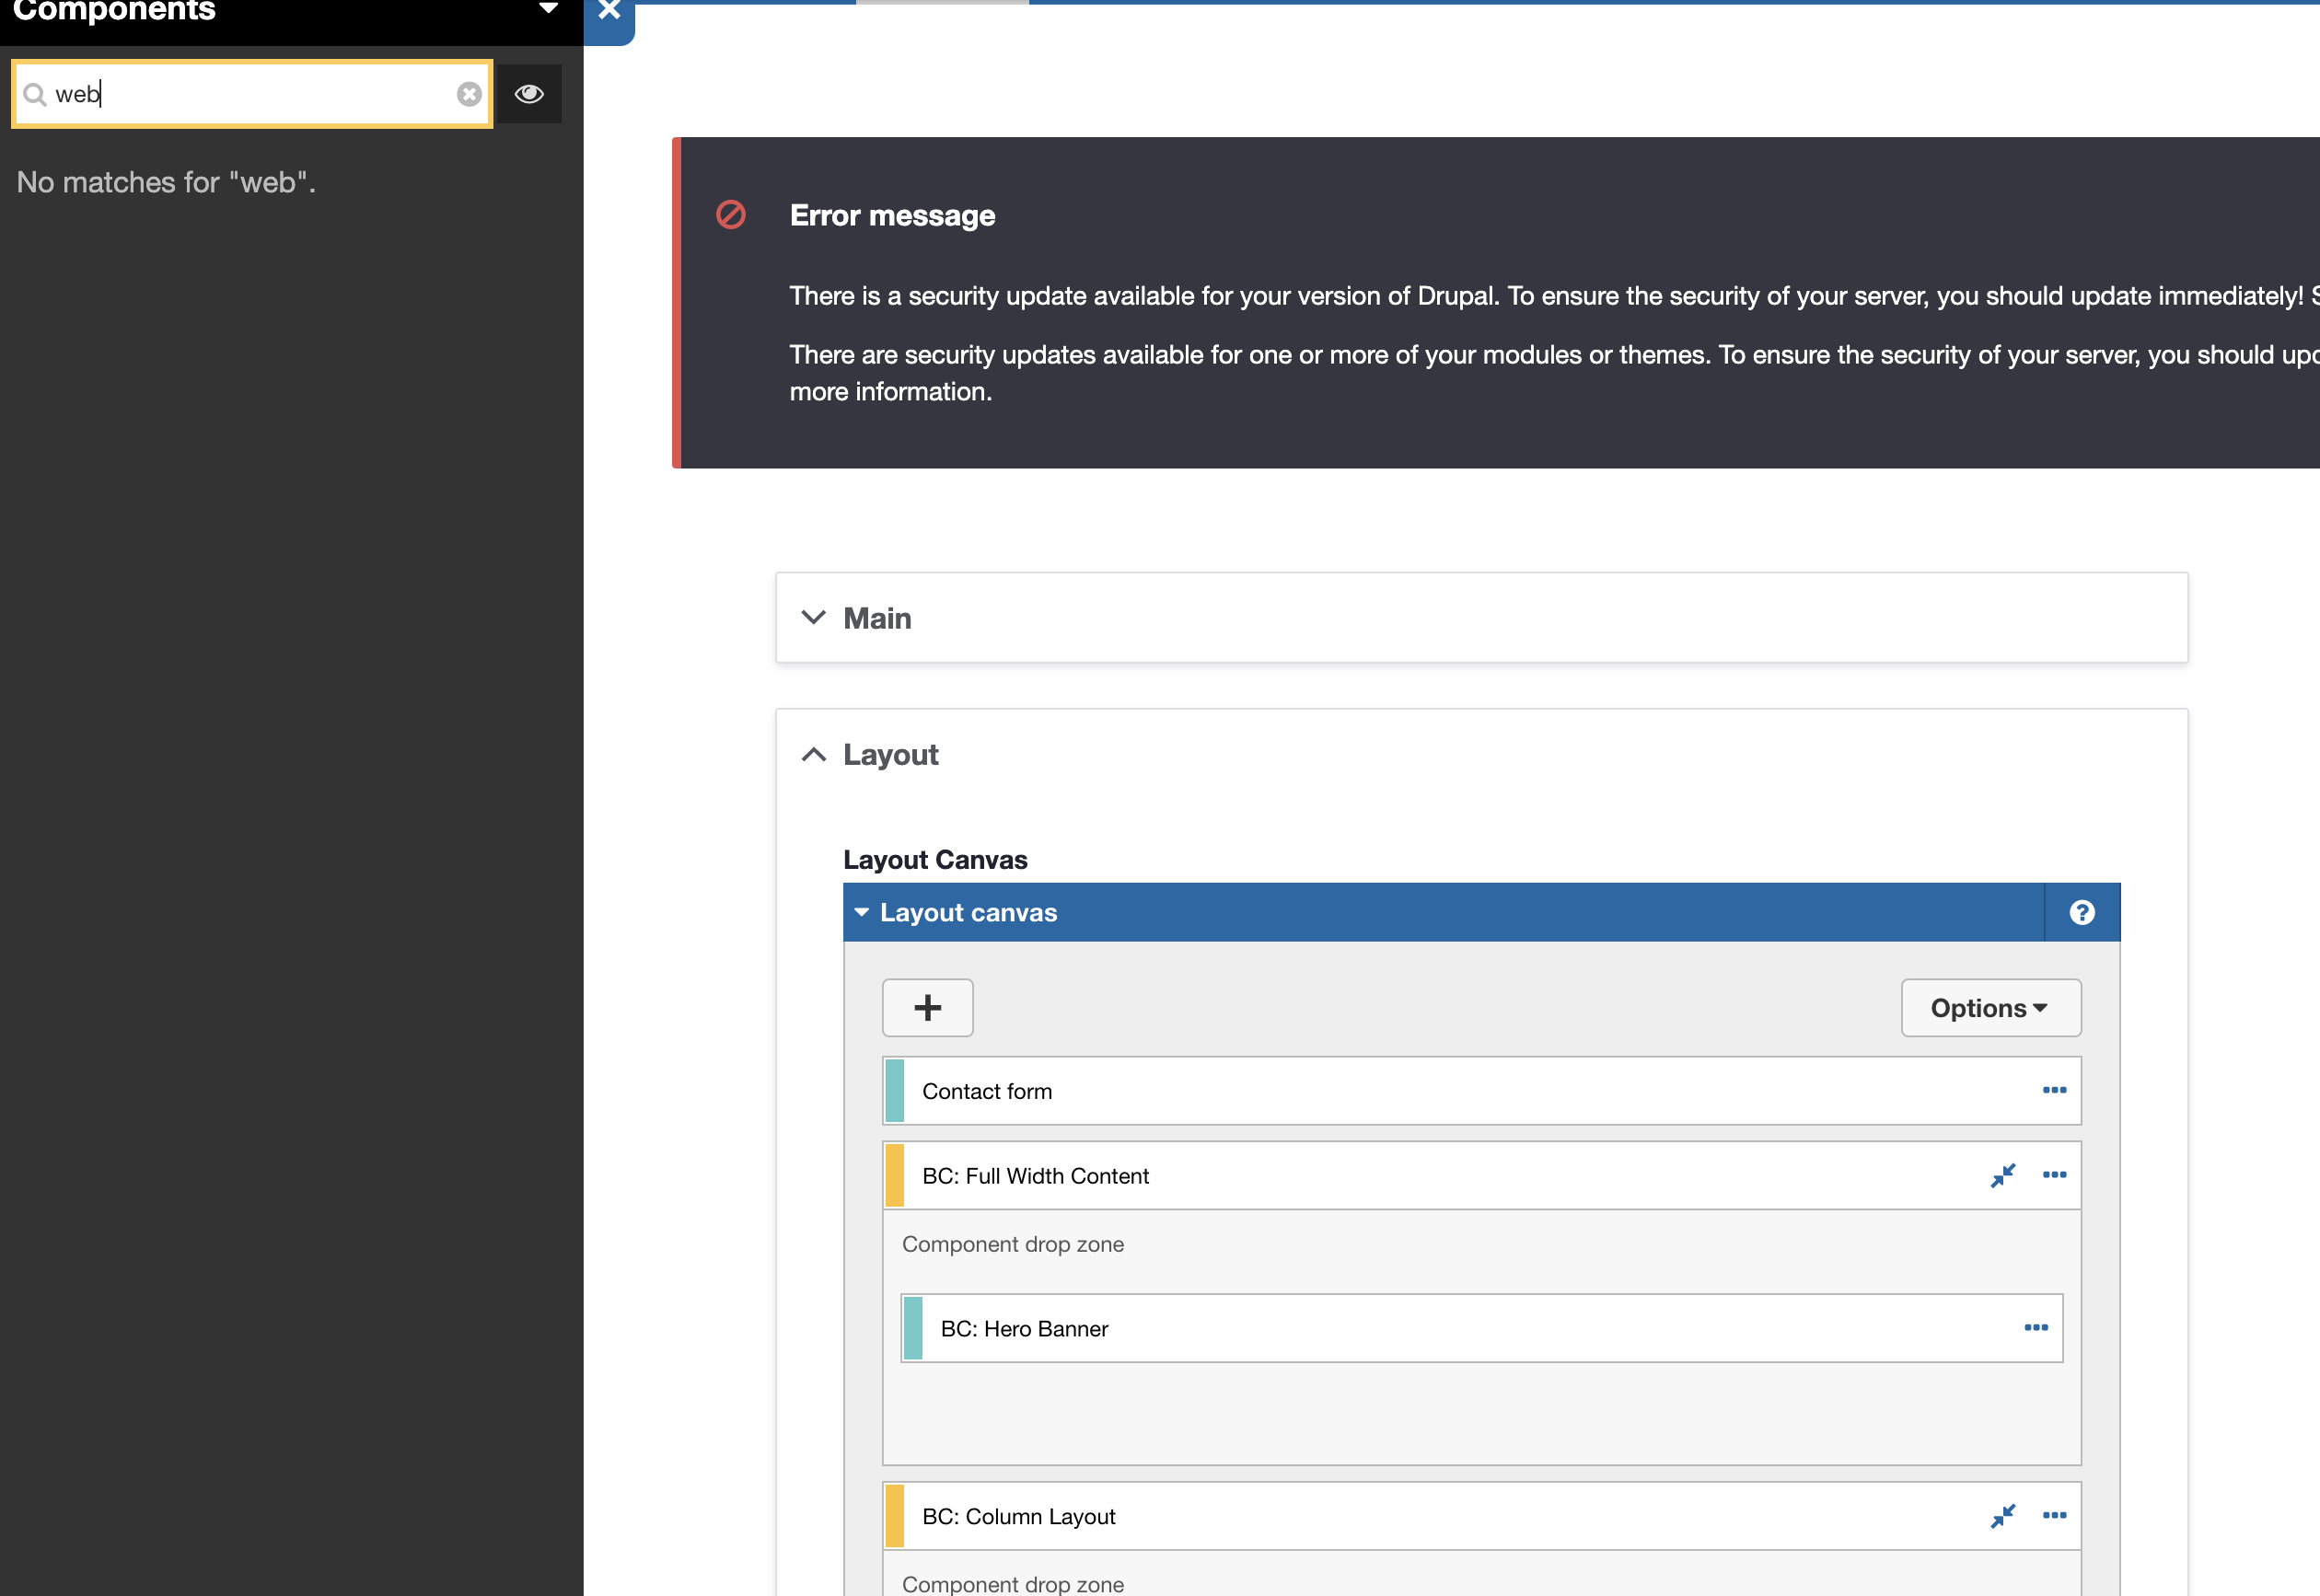The width and height of the screenshot is (2320, 1596).
Task: Select BC: Full Width Content row
Action: 1481,1175
